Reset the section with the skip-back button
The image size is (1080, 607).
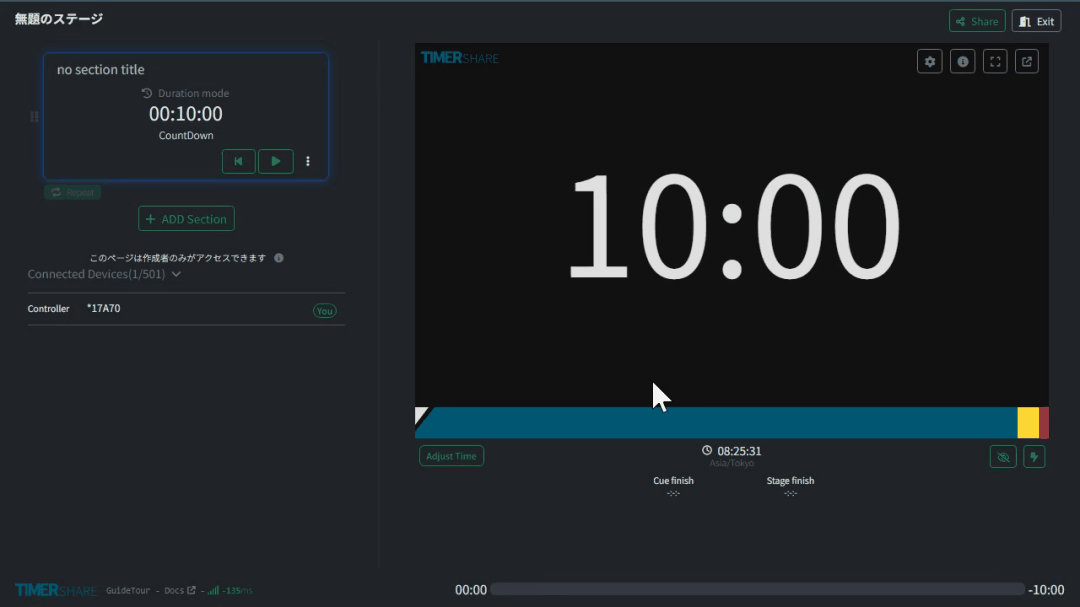click(x=238, y=161)
